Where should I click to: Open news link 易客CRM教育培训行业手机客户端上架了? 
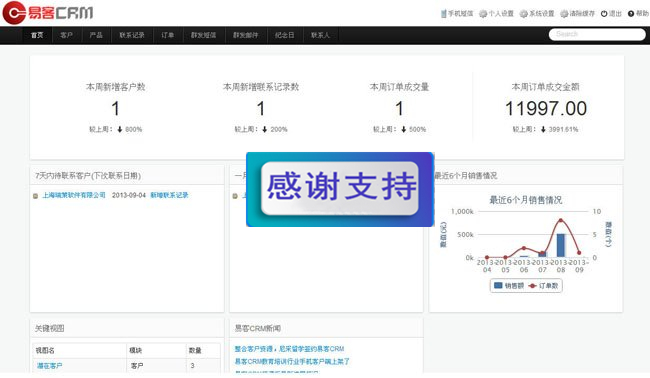tap(292, 361)
